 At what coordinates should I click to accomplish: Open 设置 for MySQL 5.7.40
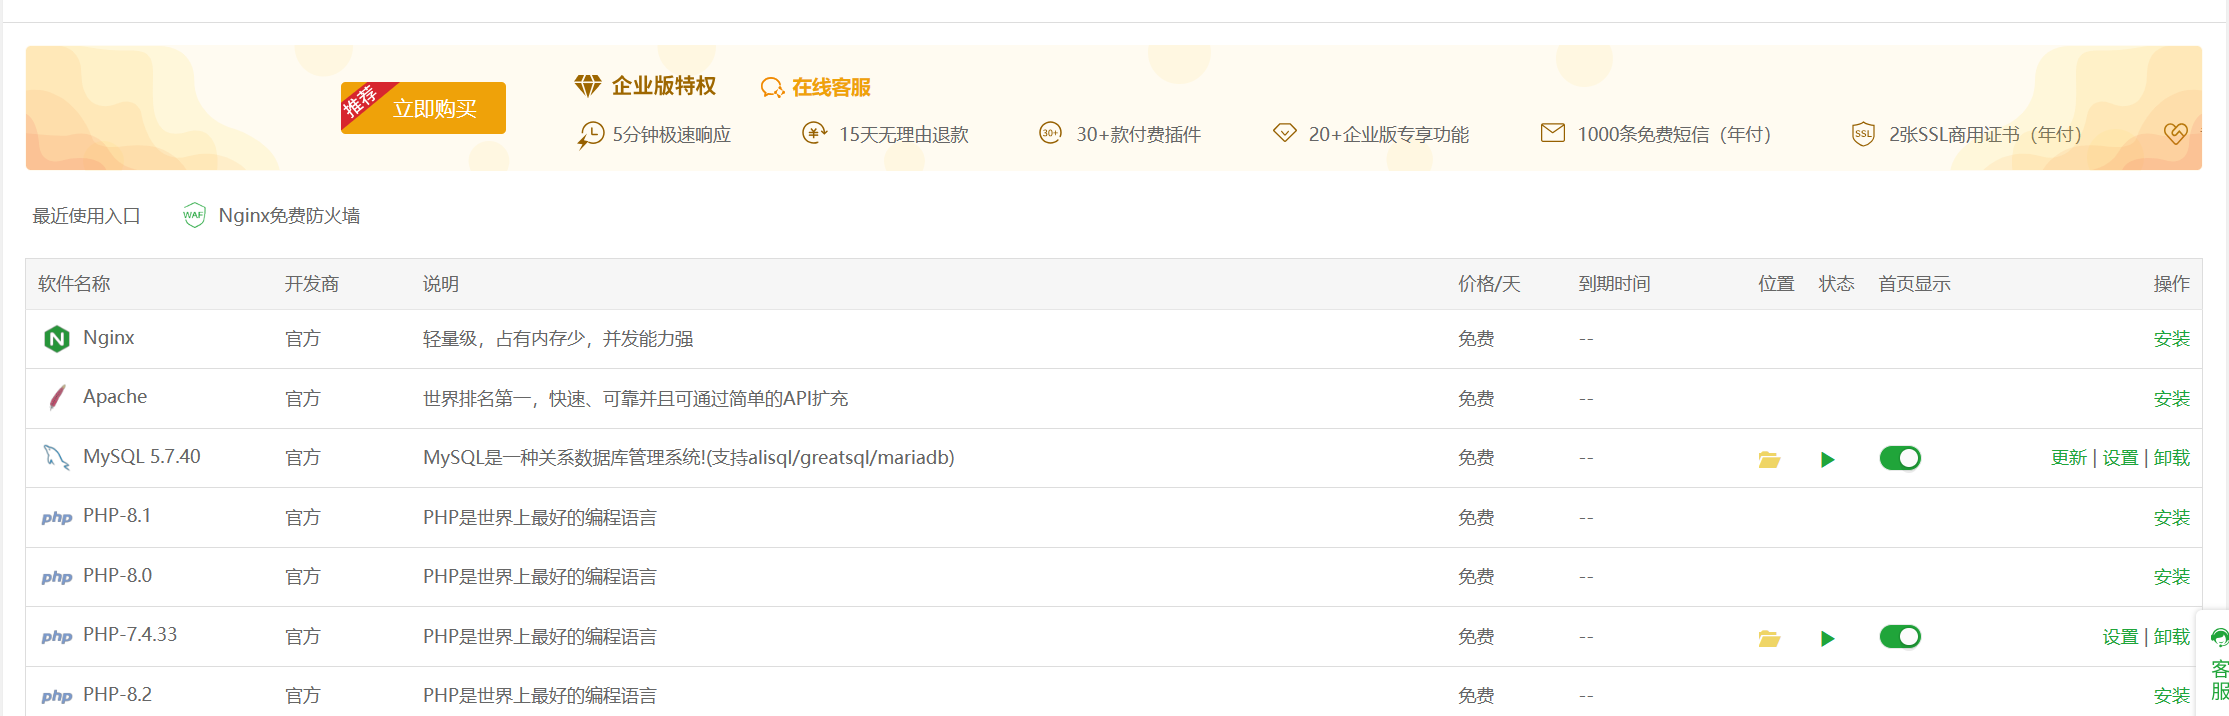point(2120,458)
